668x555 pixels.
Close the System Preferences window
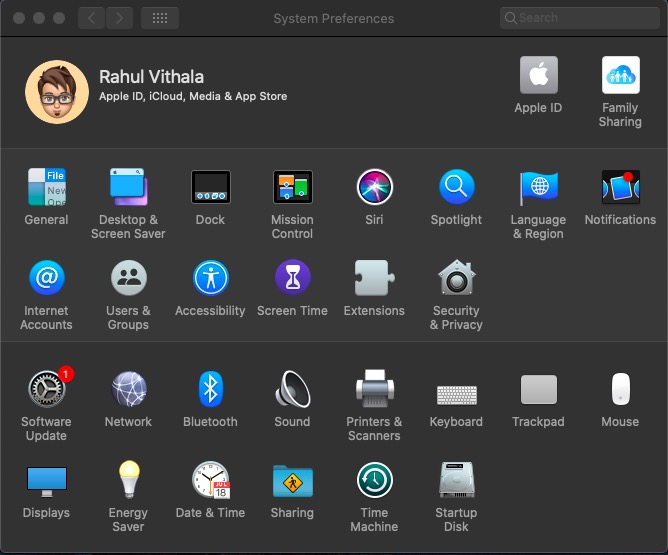(19, 18)
